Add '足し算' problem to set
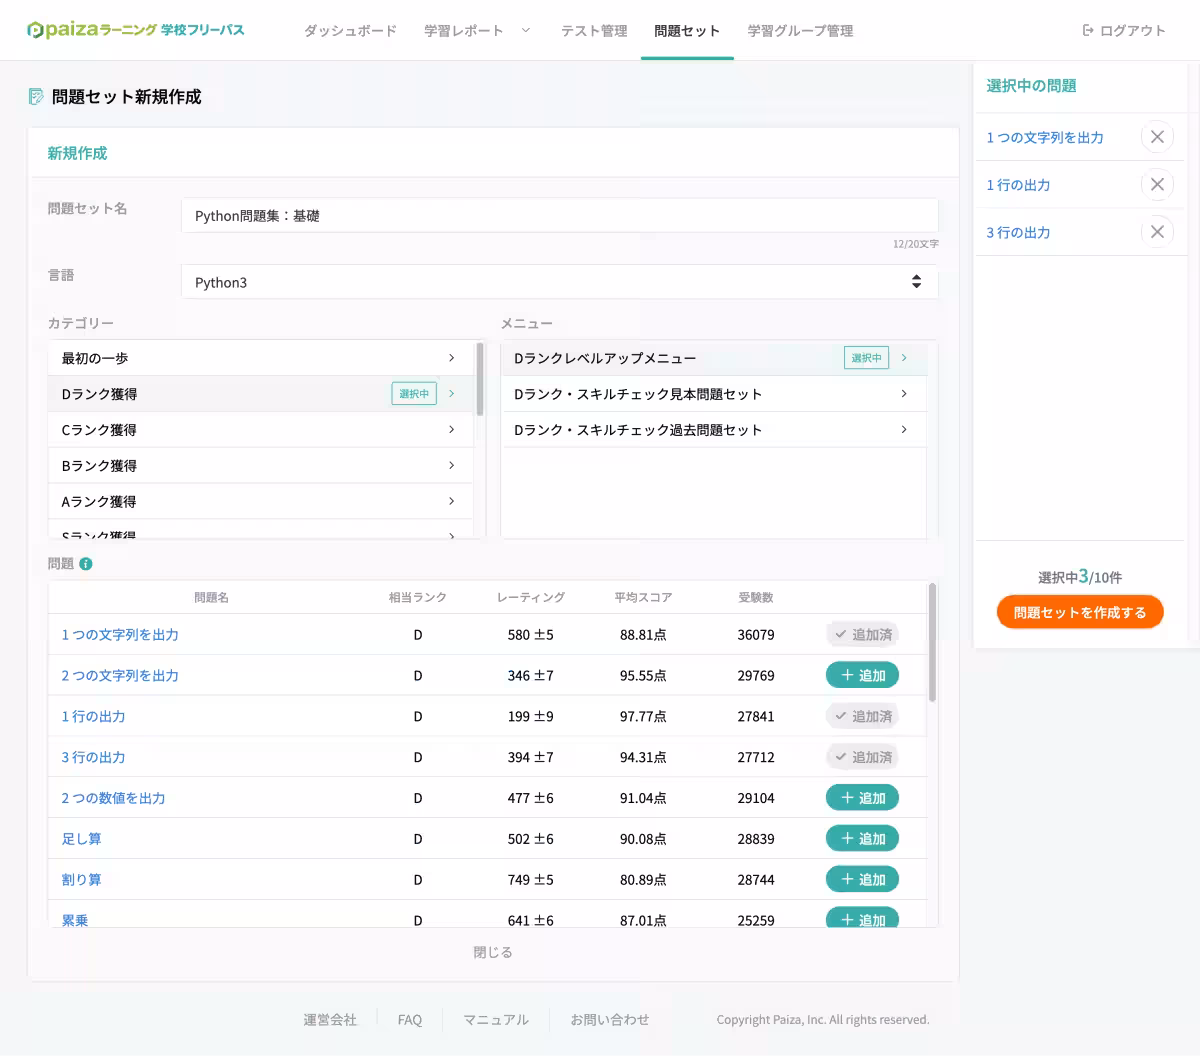Viewport: 1200px width, 1056px height. pyautogui.click(x=862, y=839)
